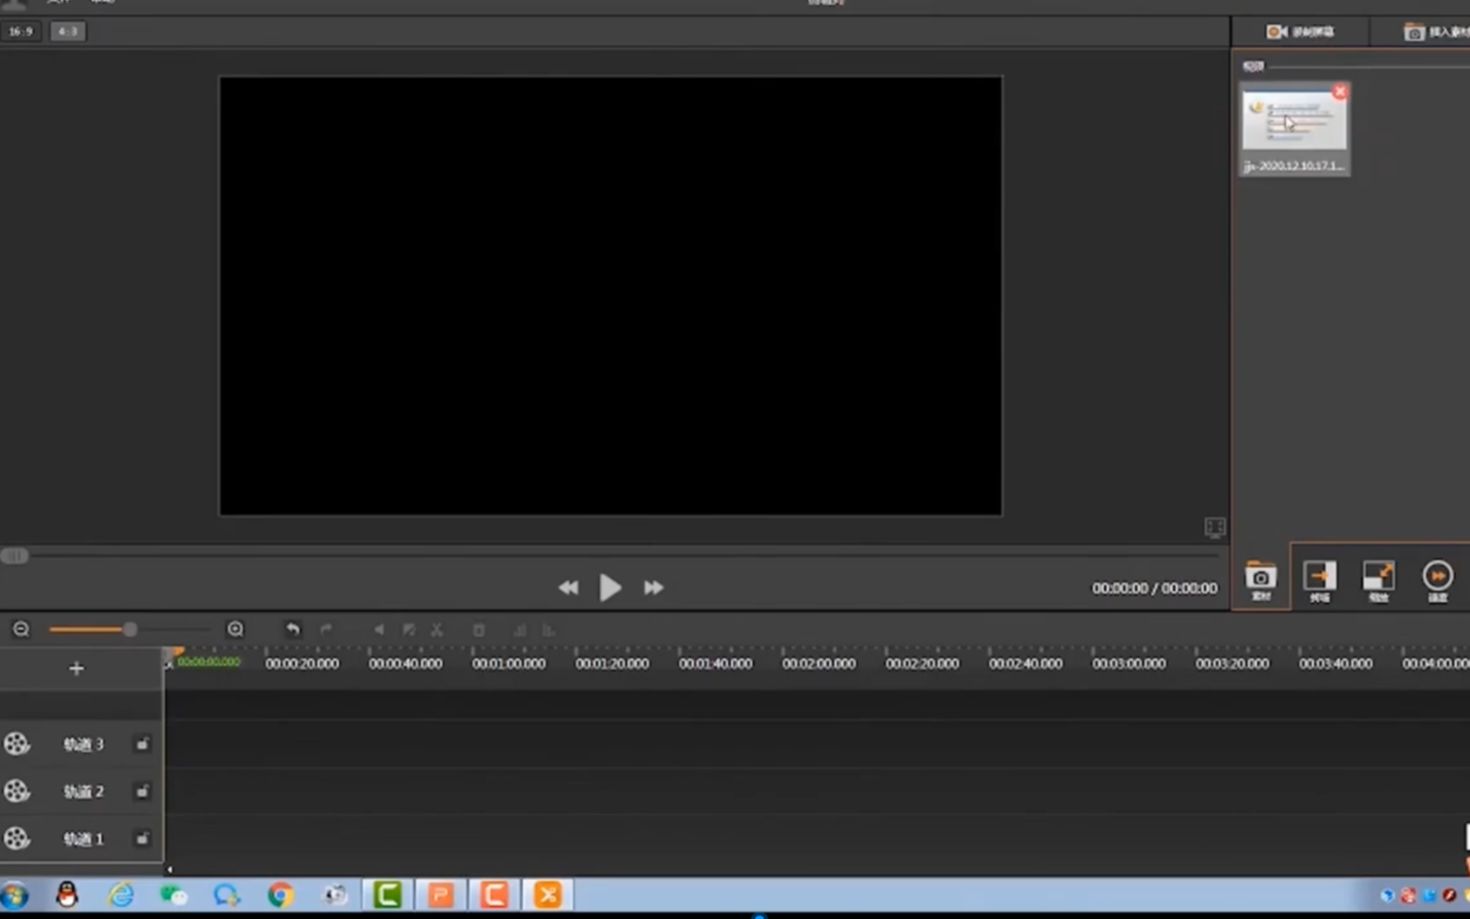The image size is (1470, 919).
Task: Click the 00:02:00.000 ruler mark
Action: tap(819, 663)
